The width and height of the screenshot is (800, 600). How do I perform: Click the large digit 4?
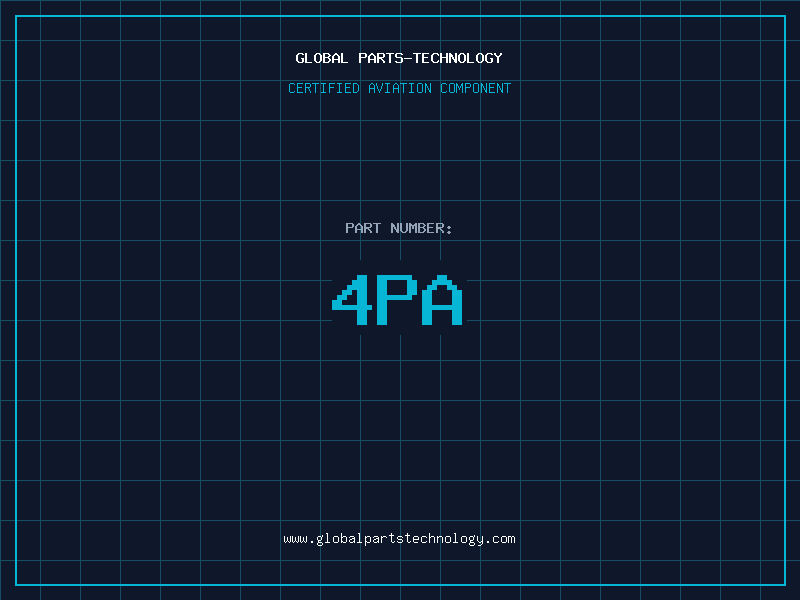pyautogui.click(x=352, y=300)
